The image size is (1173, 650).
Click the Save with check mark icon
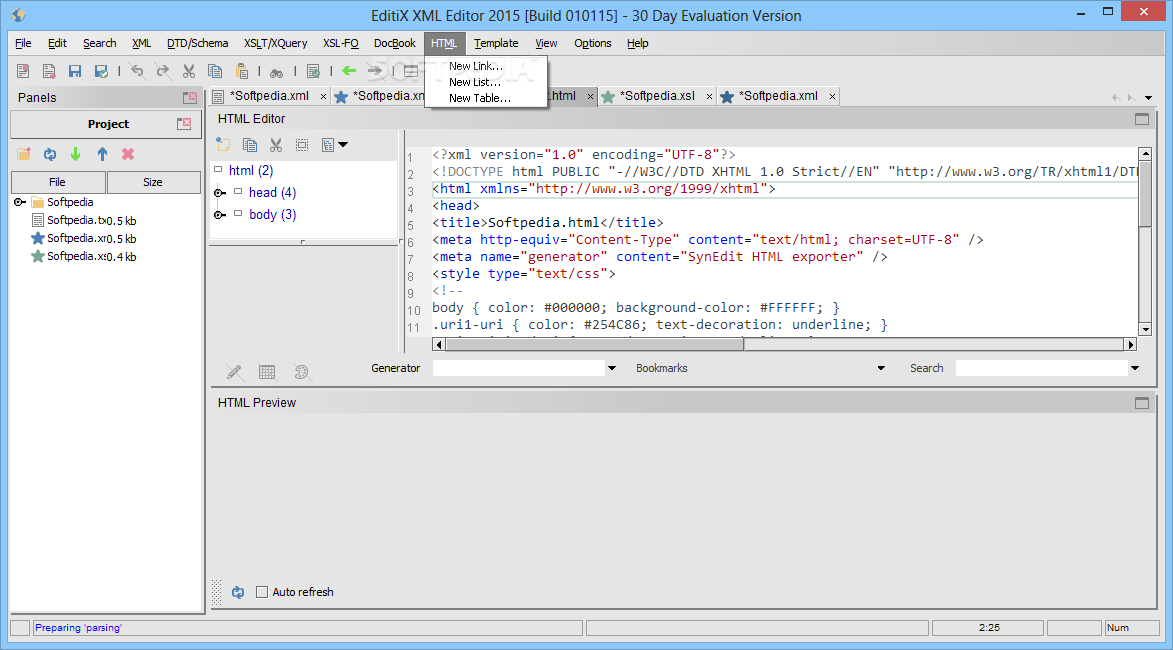point(101,71)
